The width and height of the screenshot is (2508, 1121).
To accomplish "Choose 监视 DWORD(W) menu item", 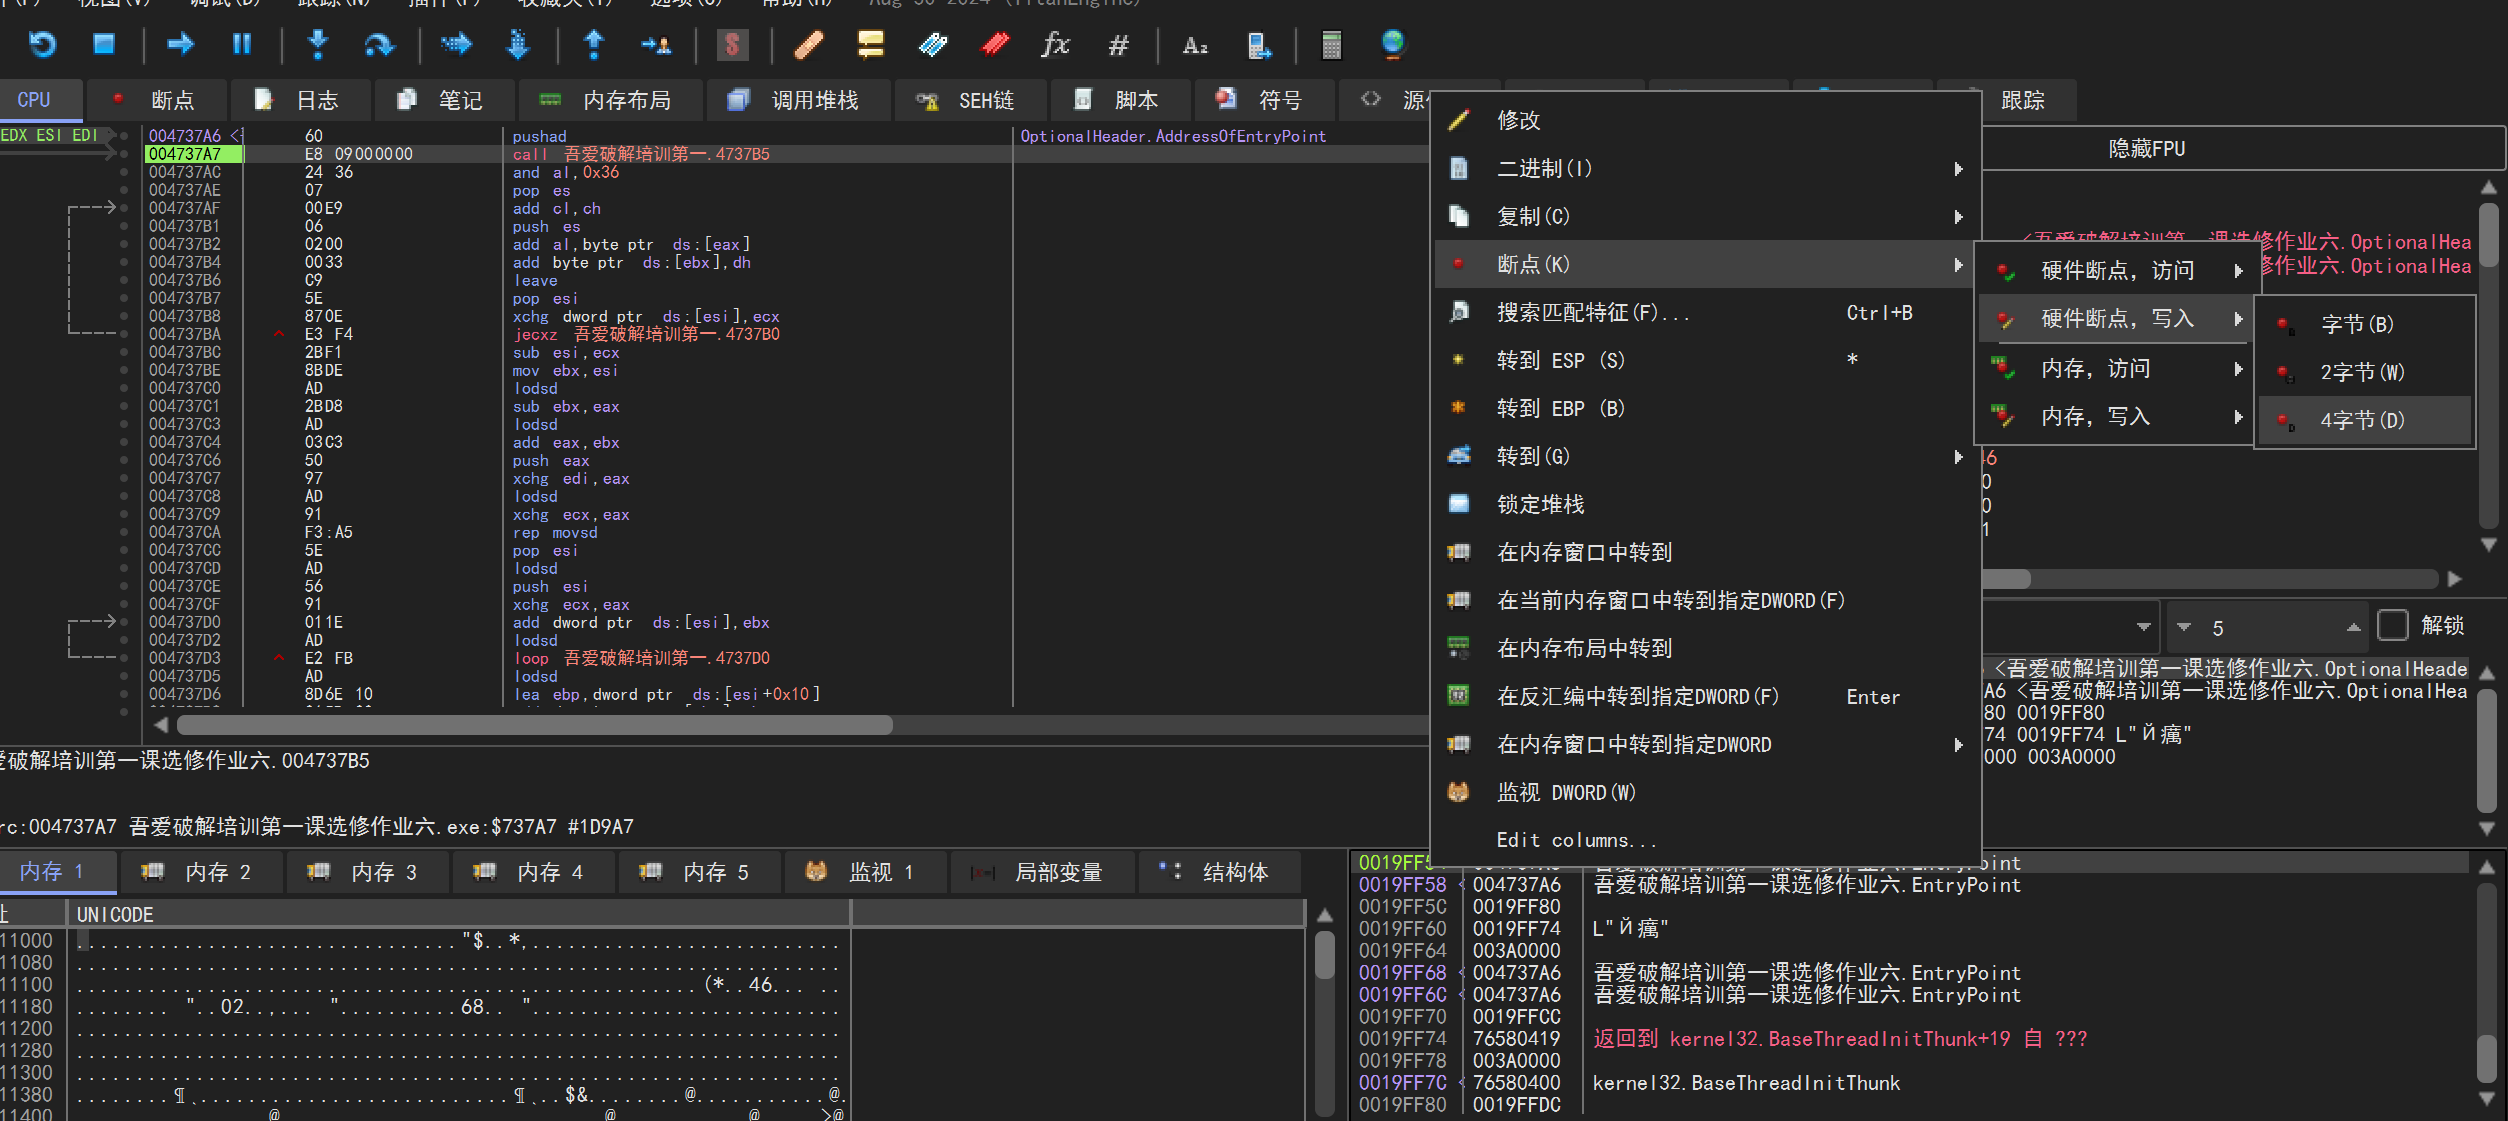I will pyautogui.click(x=1706, y=792).
